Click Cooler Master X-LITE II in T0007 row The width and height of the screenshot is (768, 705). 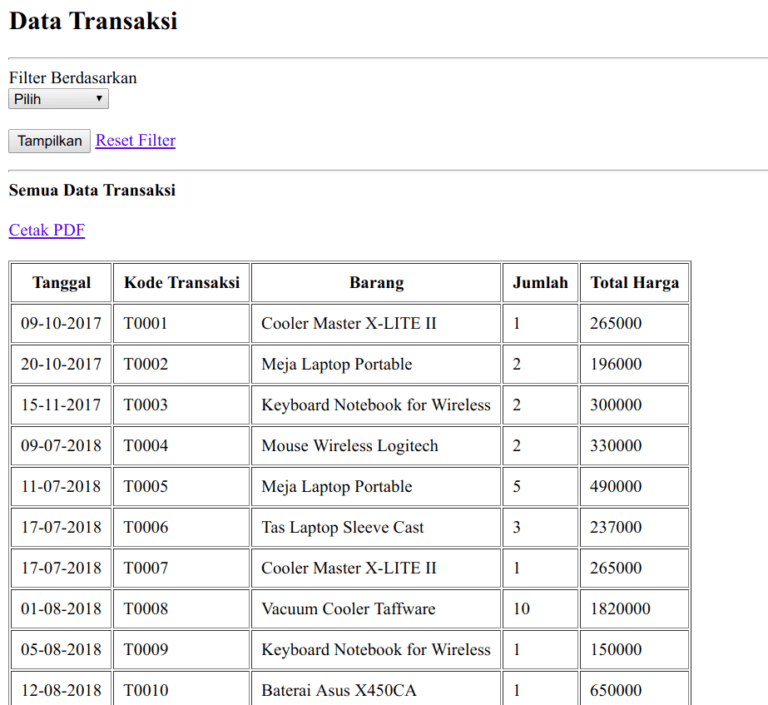[x=376, y=568]
